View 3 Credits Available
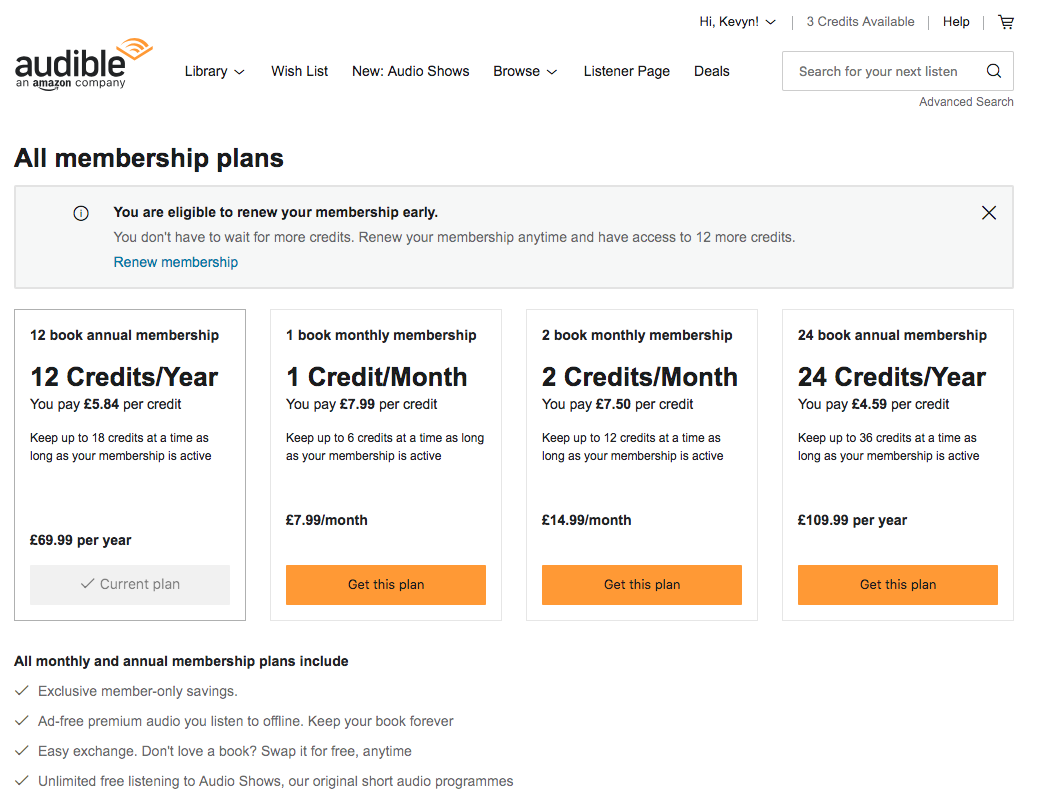Image resolution: width=1041 pixels, height=810 pixels. pyautogui.click(x=860, y=22)
